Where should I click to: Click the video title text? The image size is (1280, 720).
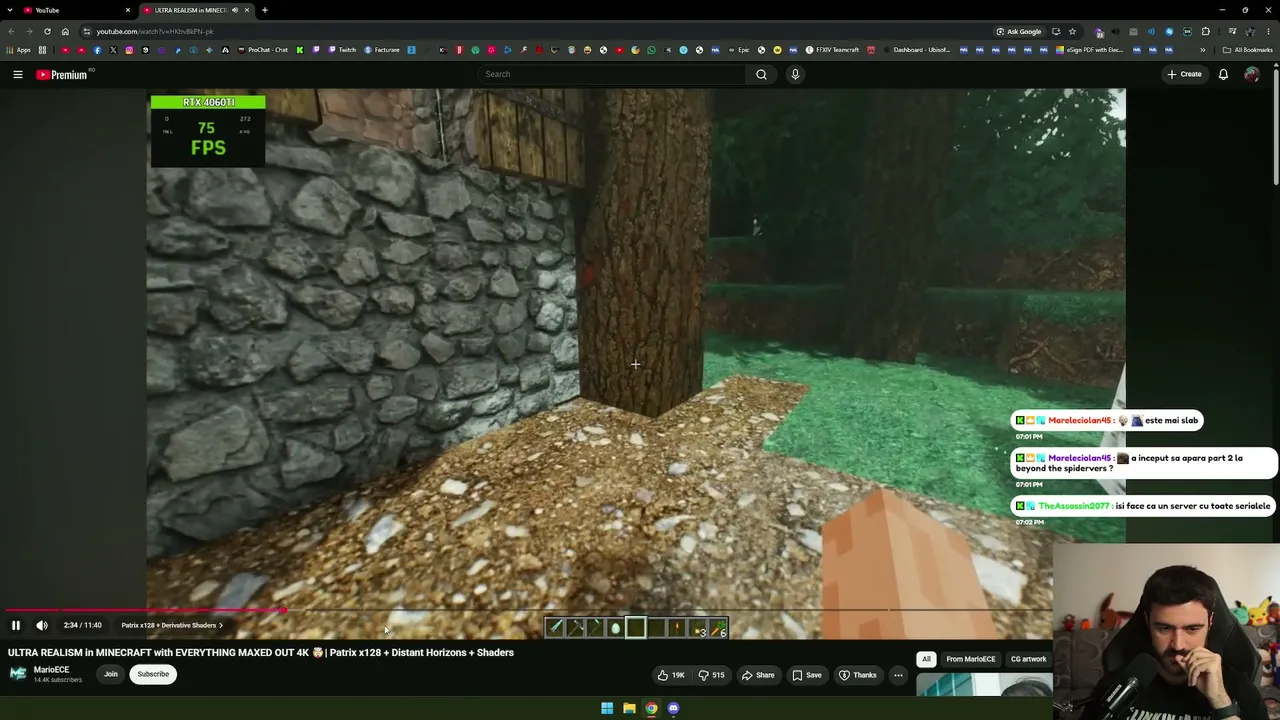pyautogui.click(x=261, y=652)
